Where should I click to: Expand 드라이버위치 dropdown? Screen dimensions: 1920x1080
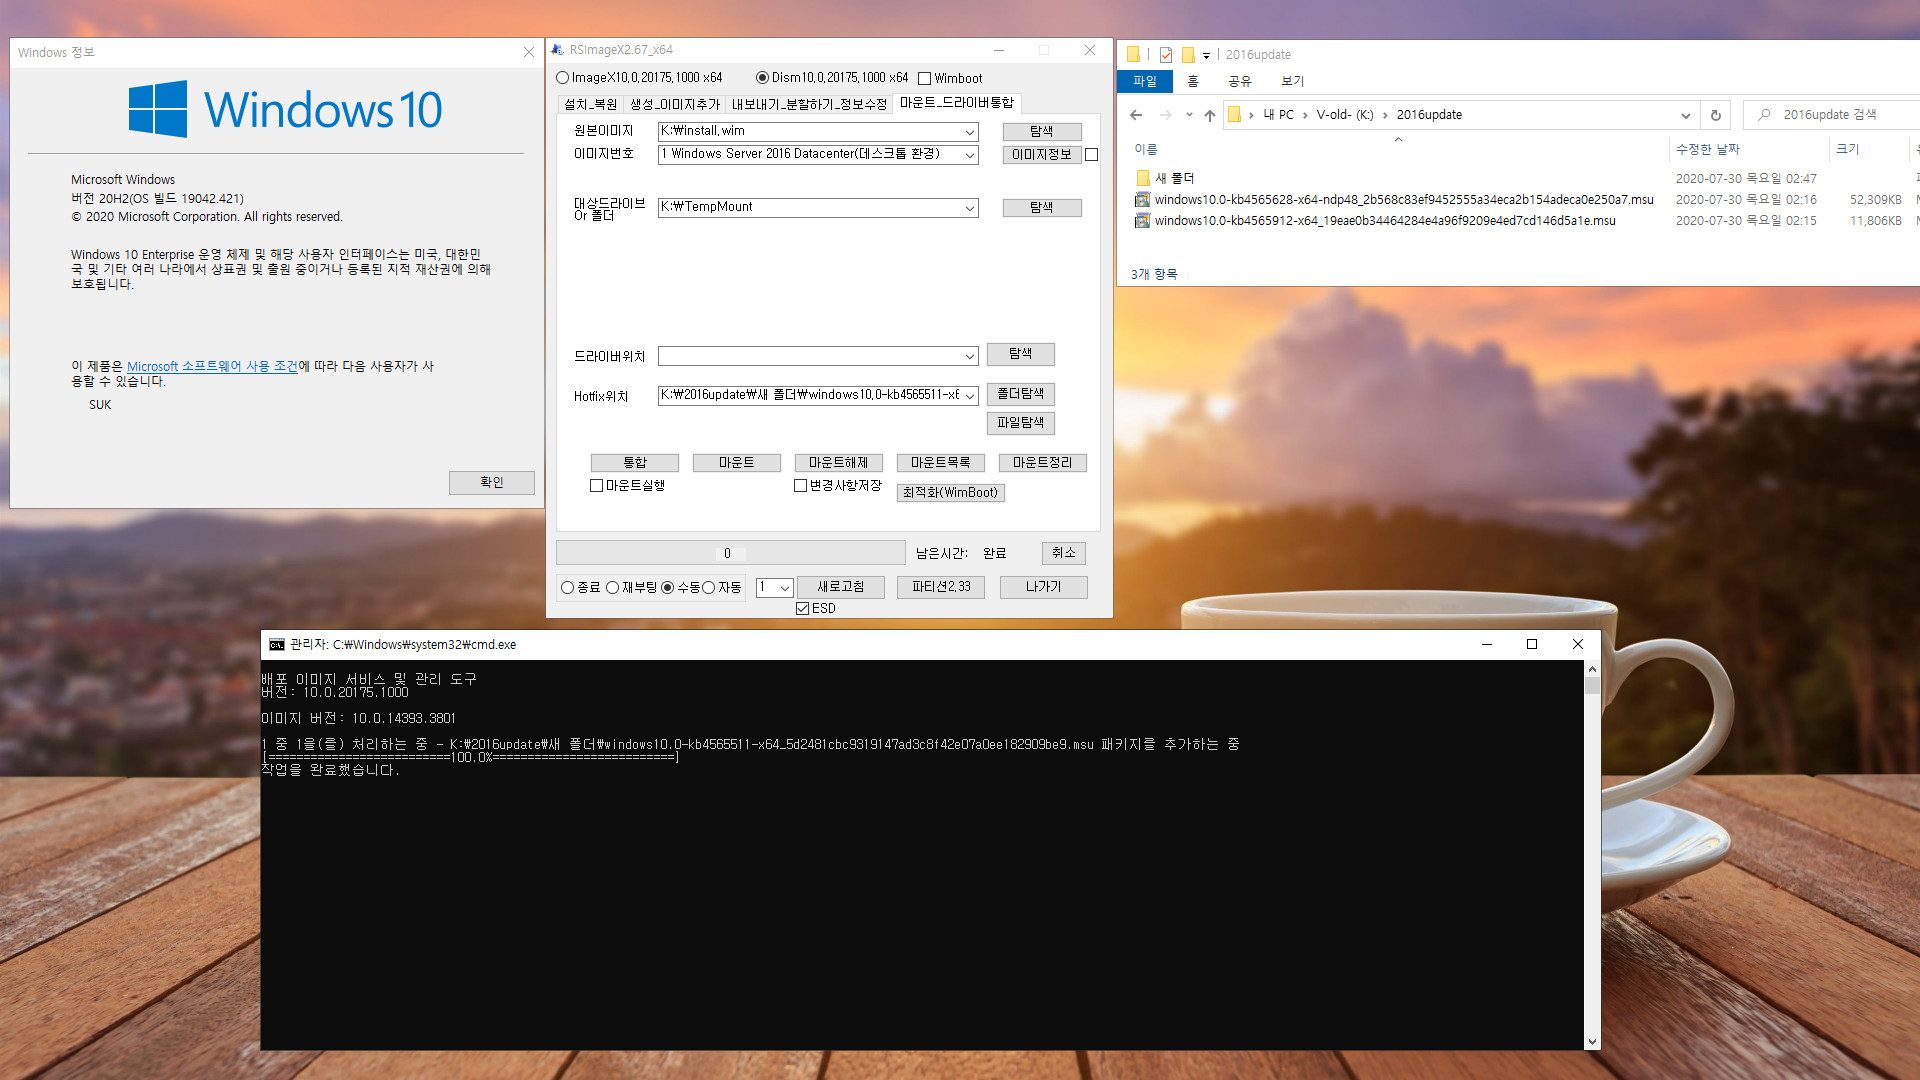coord(969,357)
